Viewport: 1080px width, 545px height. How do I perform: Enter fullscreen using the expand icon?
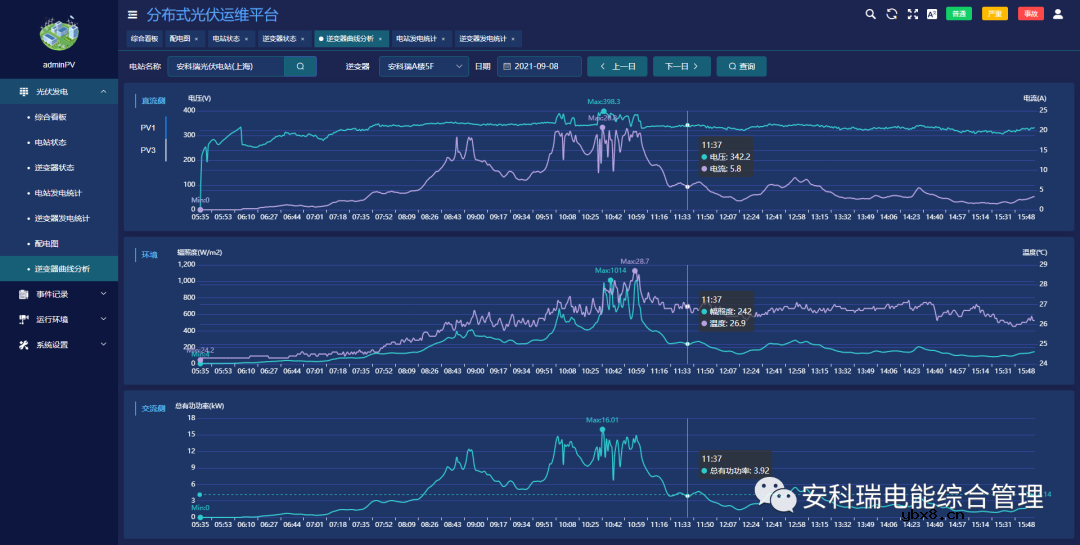pyautogui.click(x=912, y=14)
